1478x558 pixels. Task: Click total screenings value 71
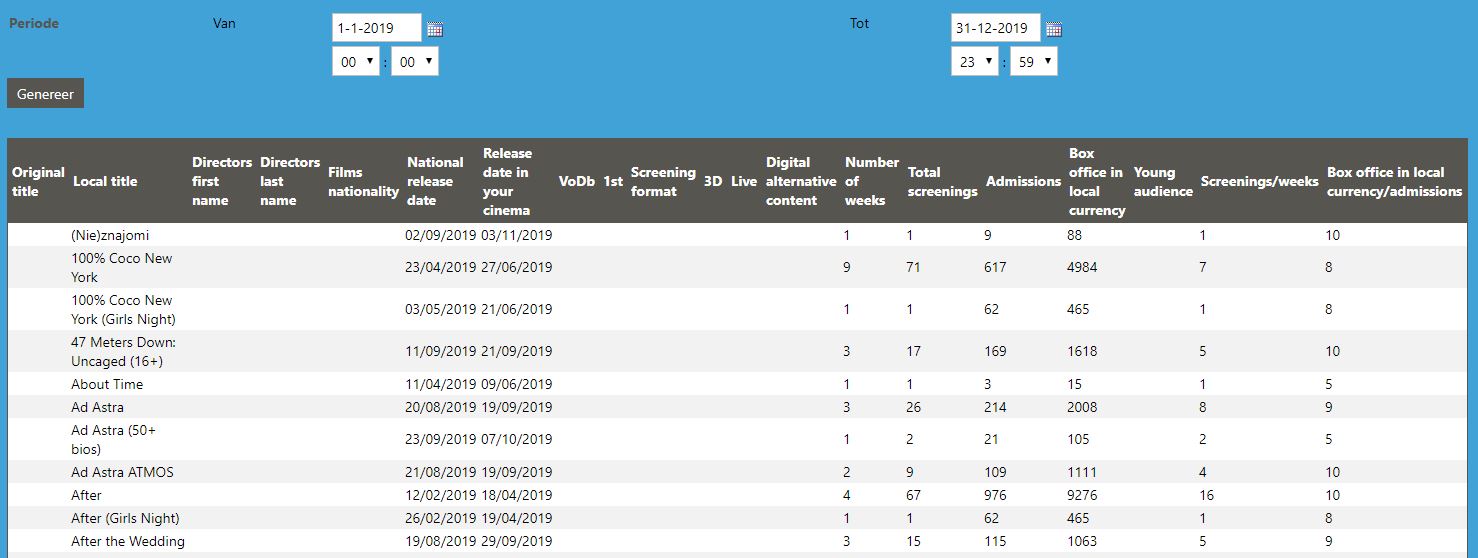click(x=913, y=268)
